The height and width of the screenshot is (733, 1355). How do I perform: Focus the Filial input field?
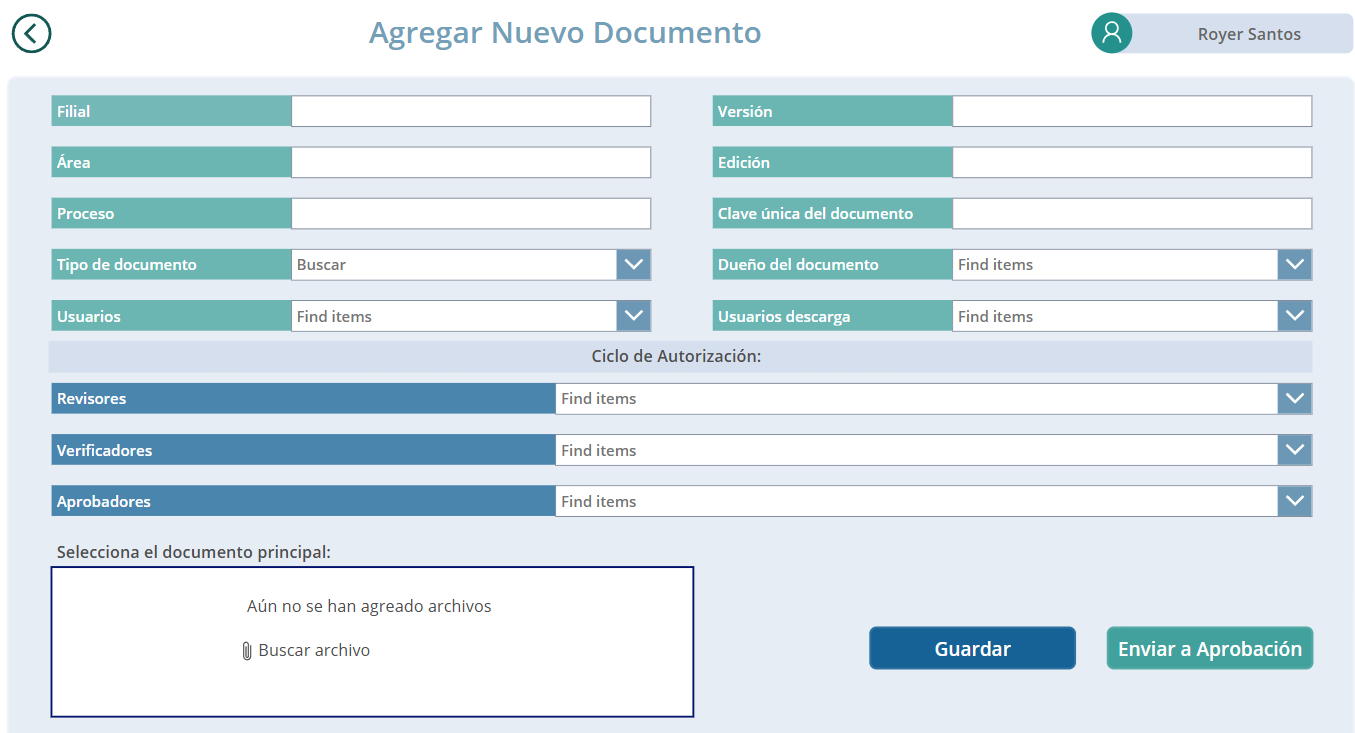(x=471, y=112)
